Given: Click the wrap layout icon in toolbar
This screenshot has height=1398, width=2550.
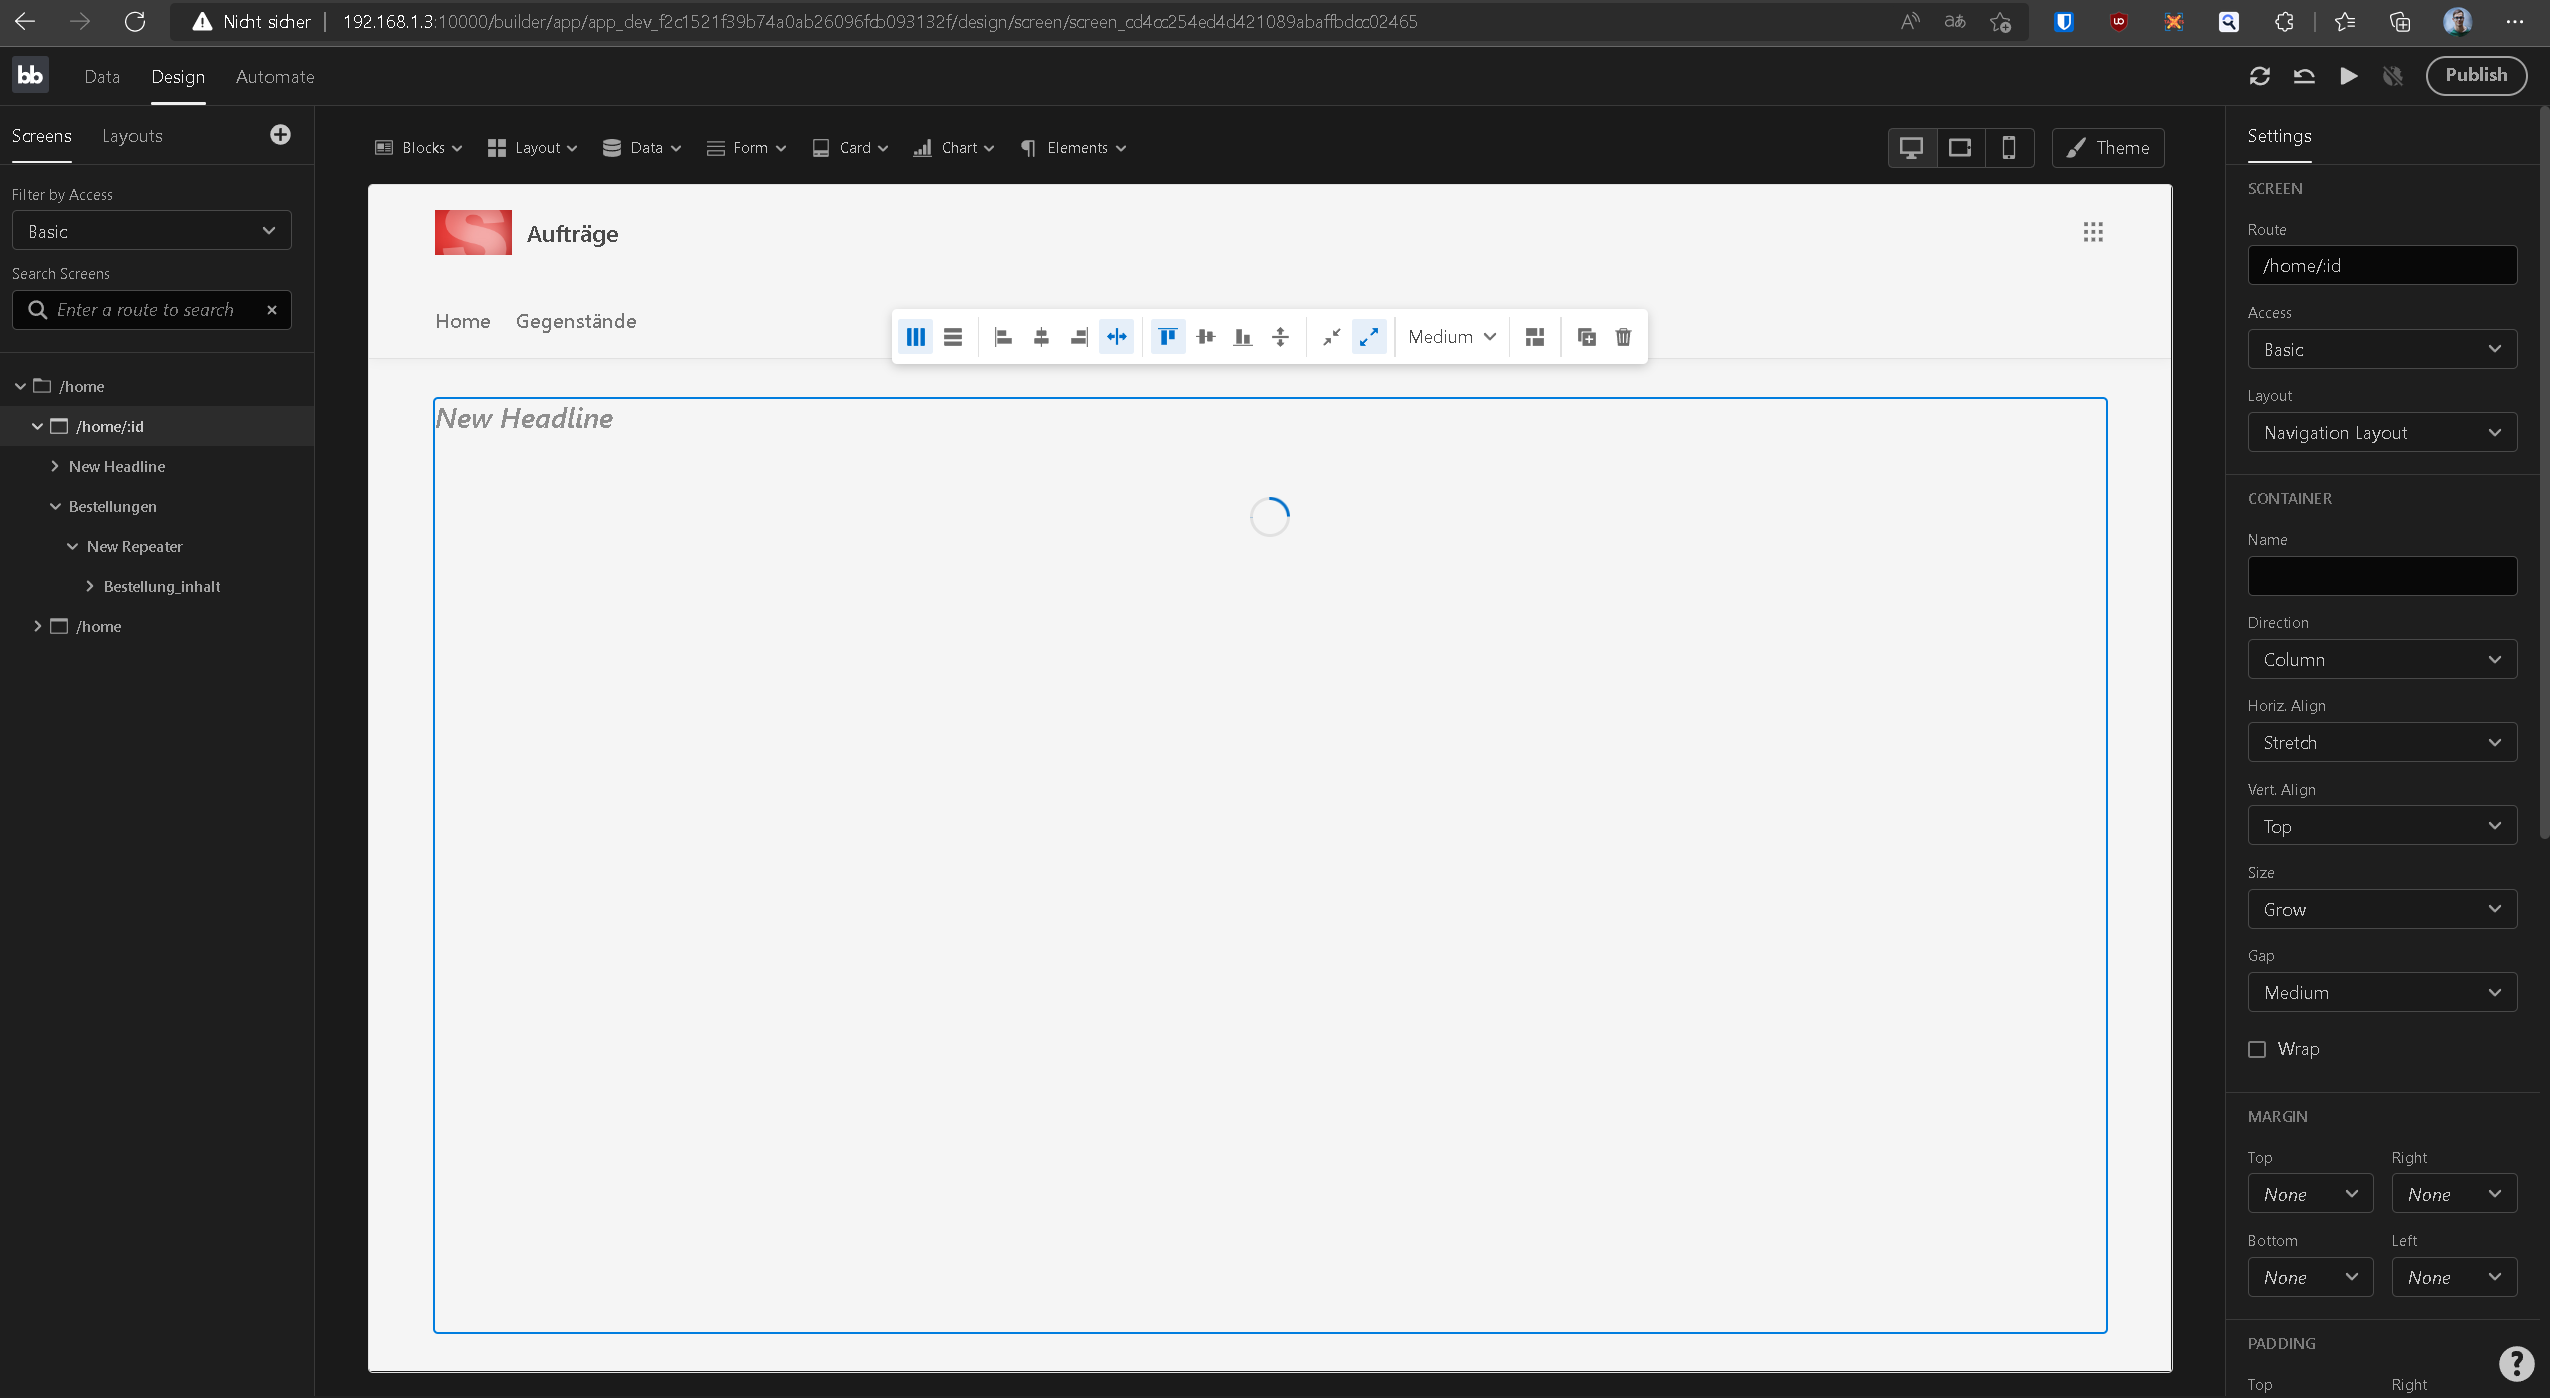Looking at the screenshot, I should 1535,337.
